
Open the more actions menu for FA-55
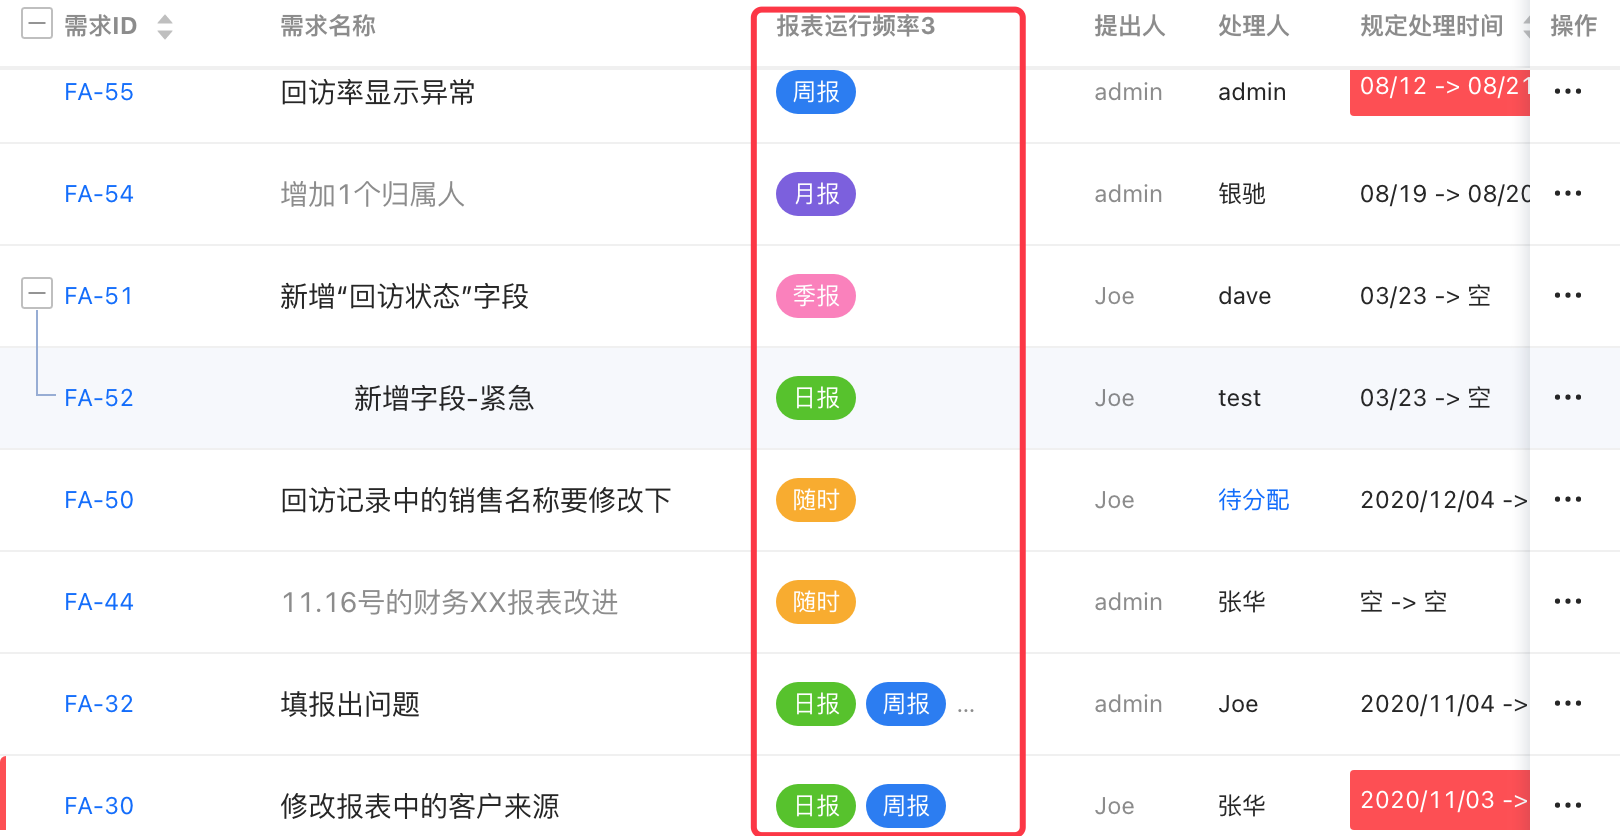pos(1567,92)
